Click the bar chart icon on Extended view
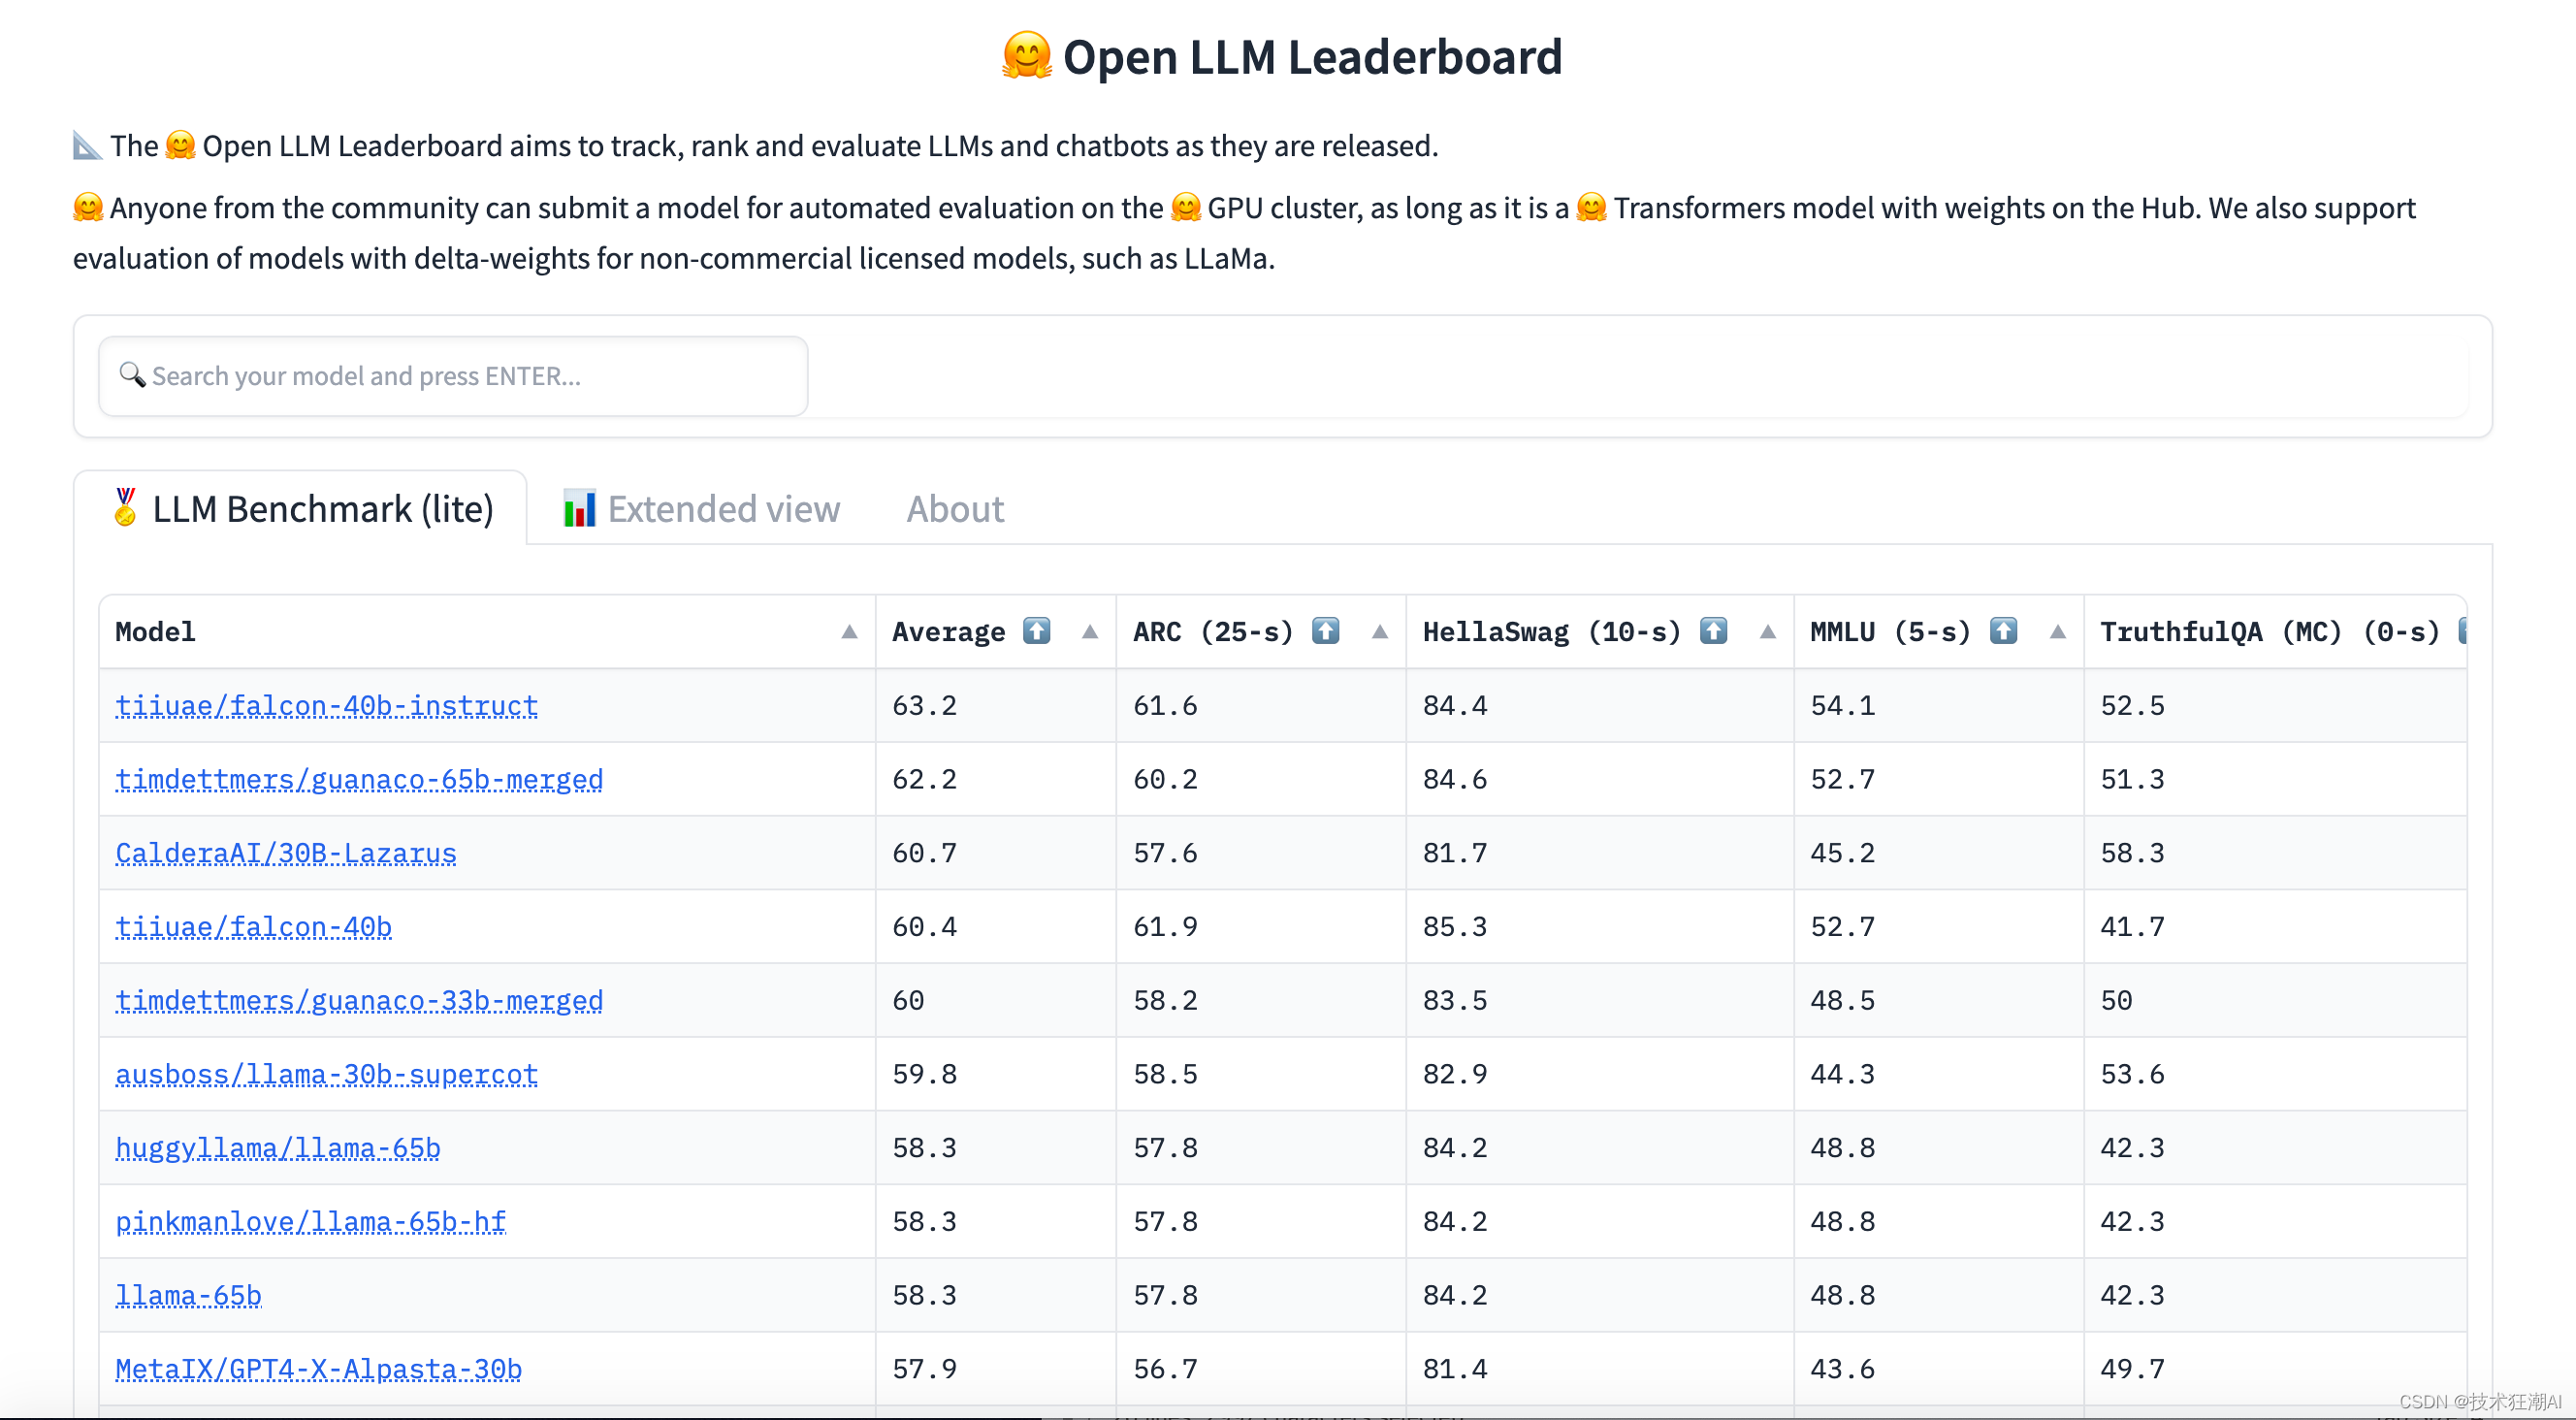The image size is (2576, 1420). click(579, 508)
